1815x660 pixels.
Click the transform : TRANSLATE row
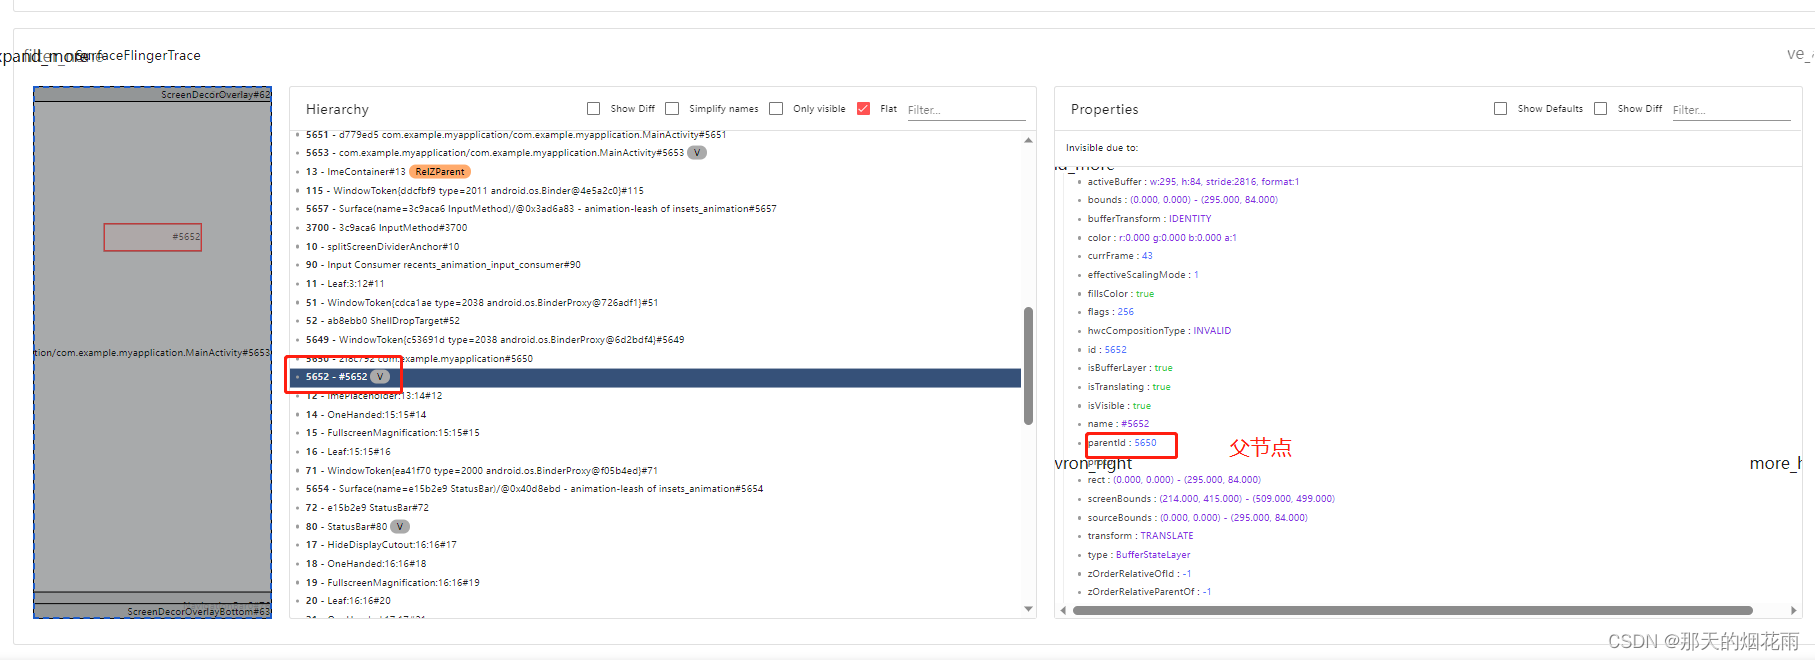1140,536
